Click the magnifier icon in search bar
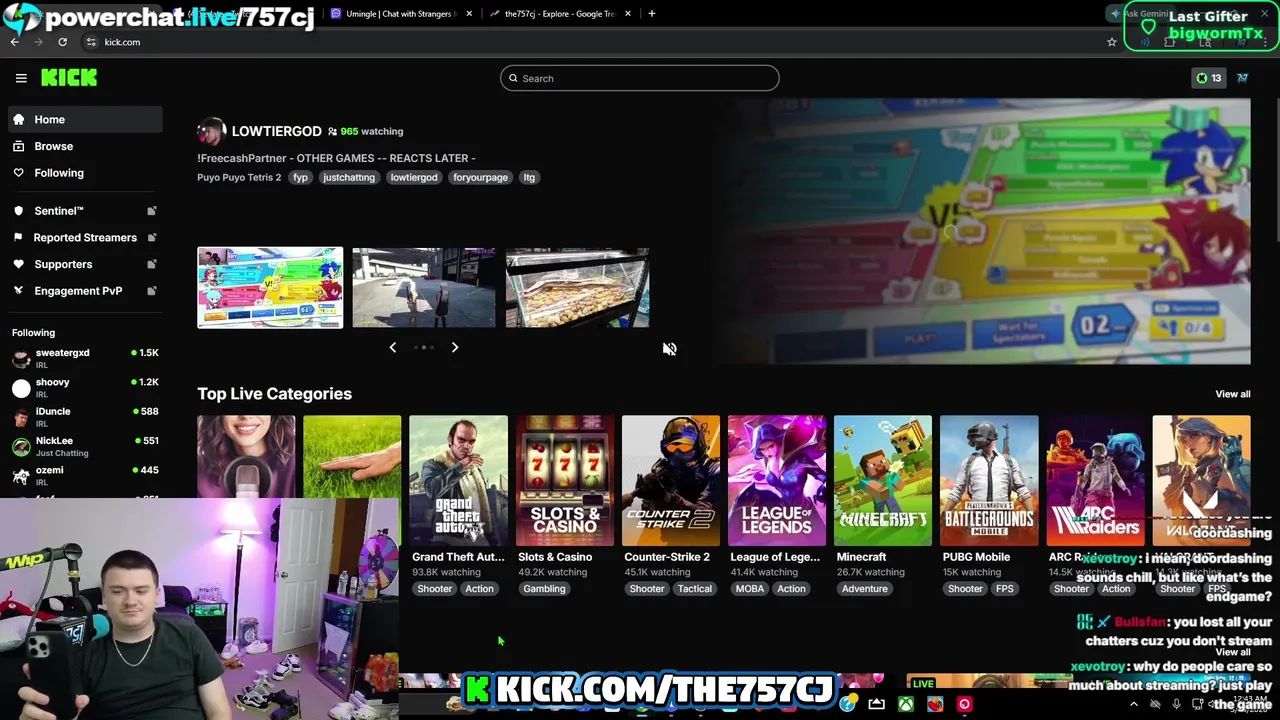This screenshot has height=720, width=1280. click(513, 78)
